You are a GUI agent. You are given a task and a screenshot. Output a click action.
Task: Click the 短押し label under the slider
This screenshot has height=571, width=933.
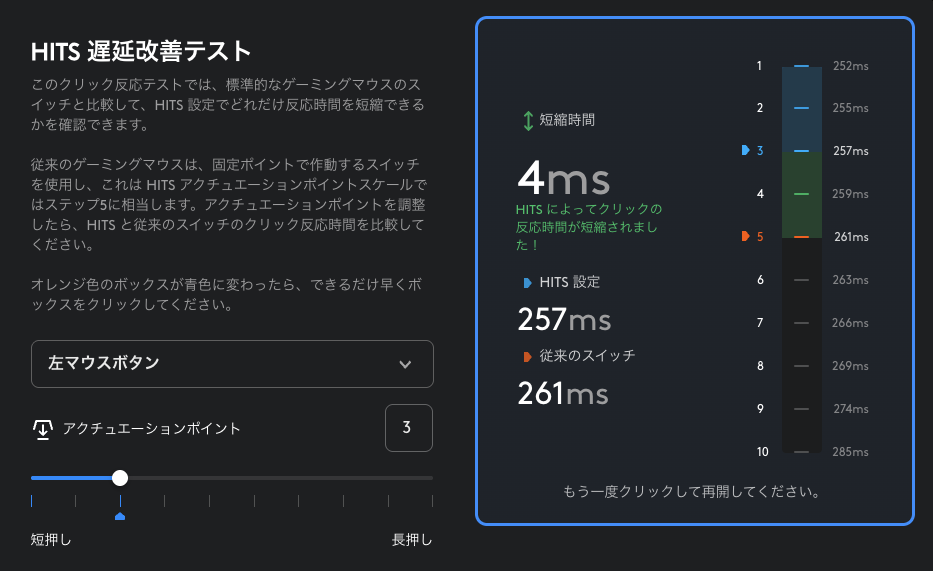(x=51, y=539)
